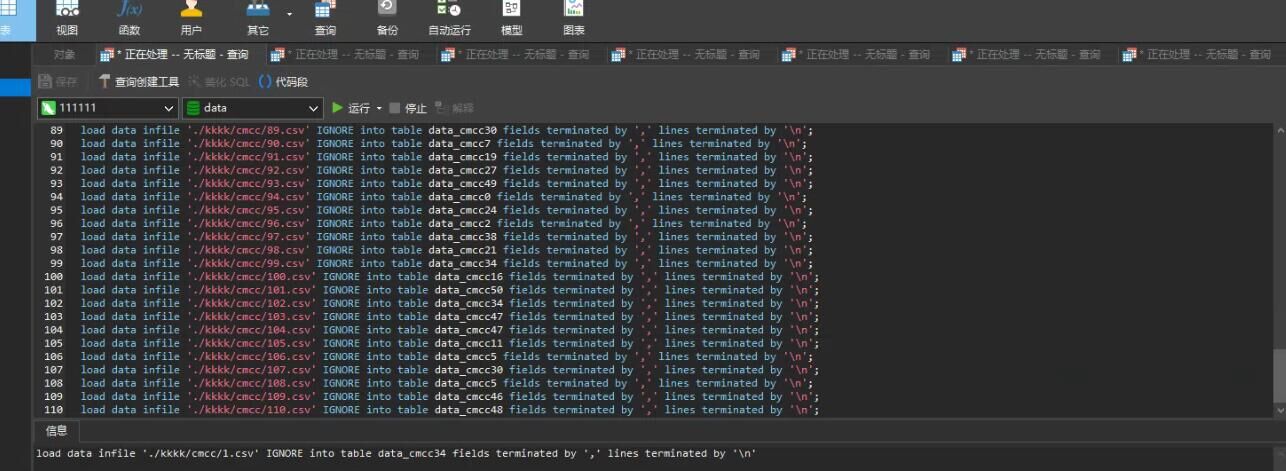The image size is (1286, 471).
Task: Switch to the 对象 (Objects) tab
Action: click(65, 55)
